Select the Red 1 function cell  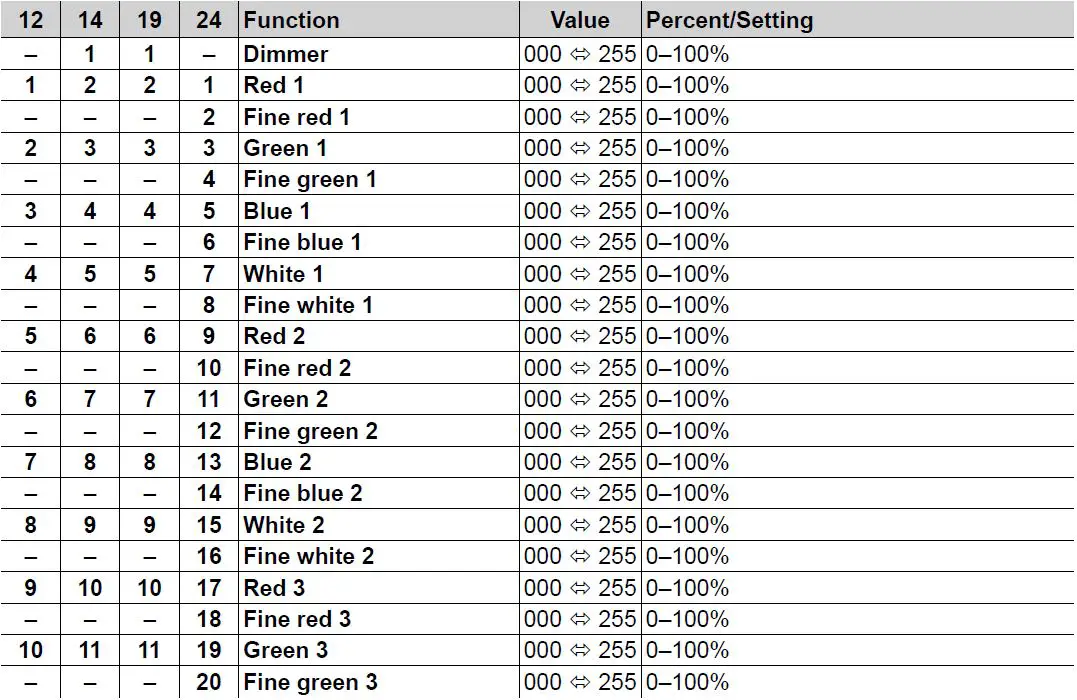click(x=273, y=85)
